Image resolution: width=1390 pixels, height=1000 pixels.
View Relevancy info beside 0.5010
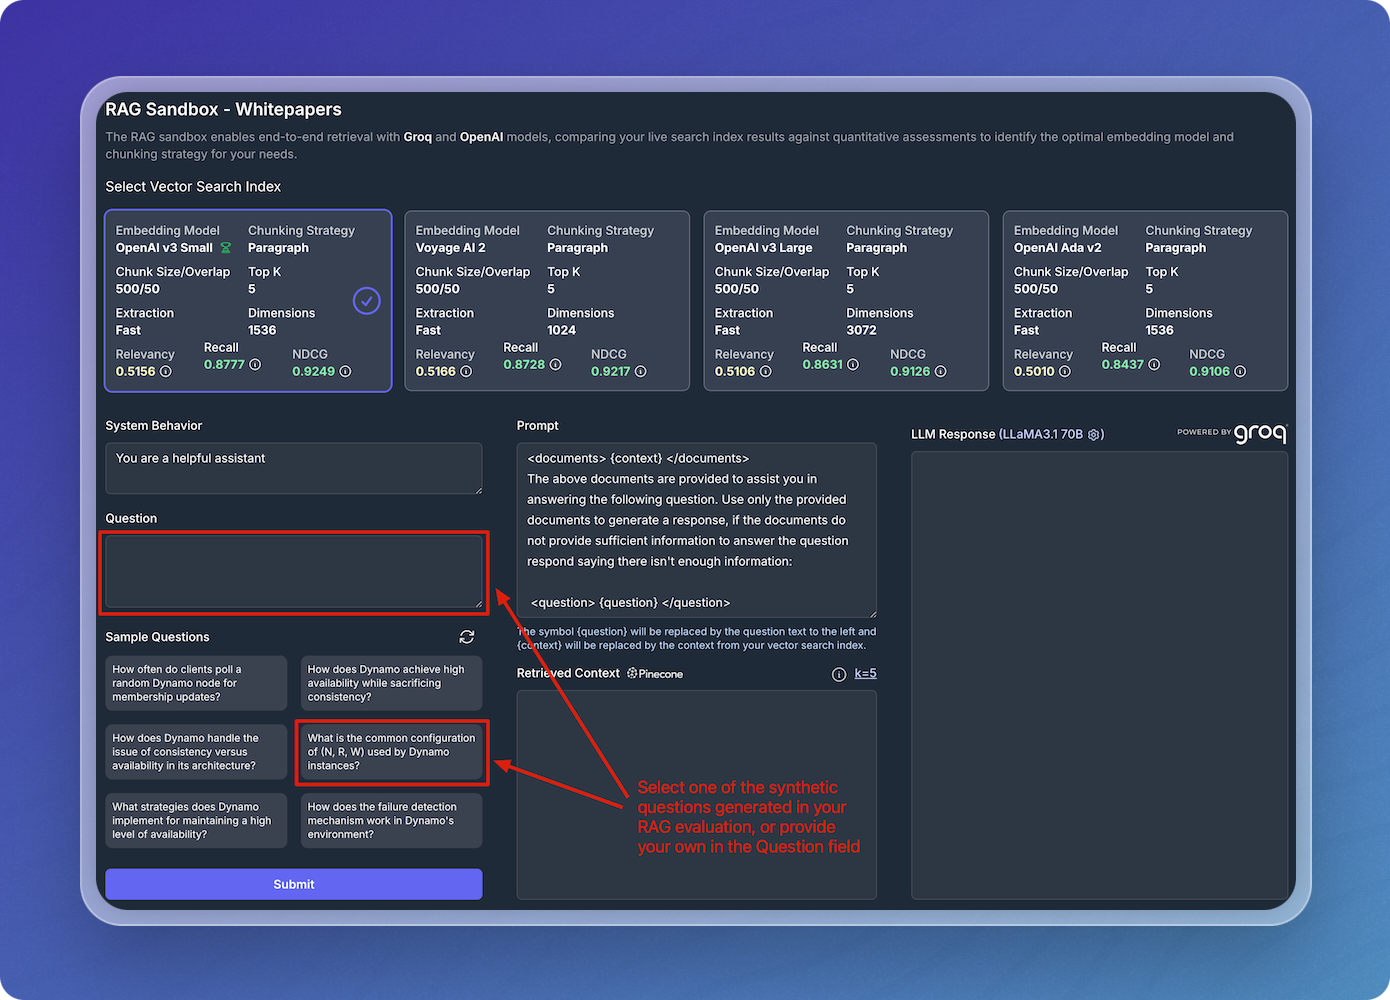pyautogui.click(x=1065, y=371)
